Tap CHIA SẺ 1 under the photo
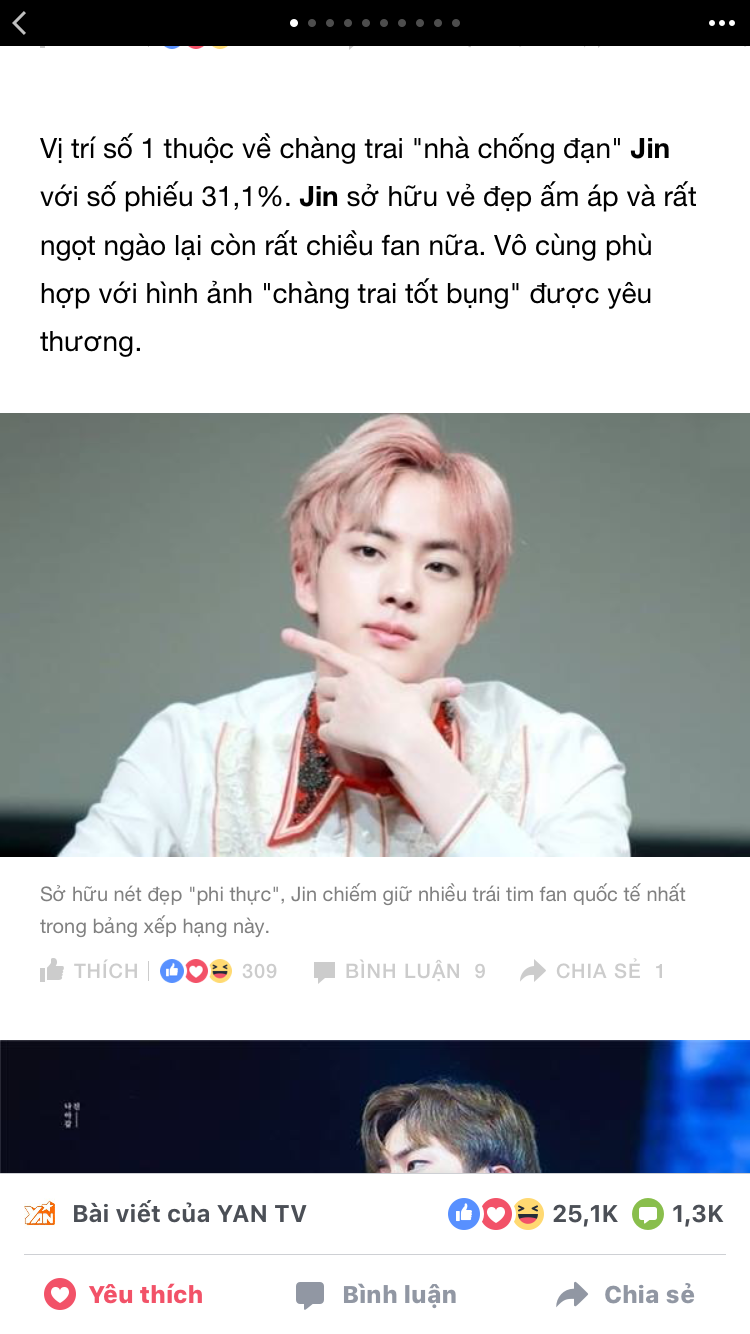 (x=593, y=971)
